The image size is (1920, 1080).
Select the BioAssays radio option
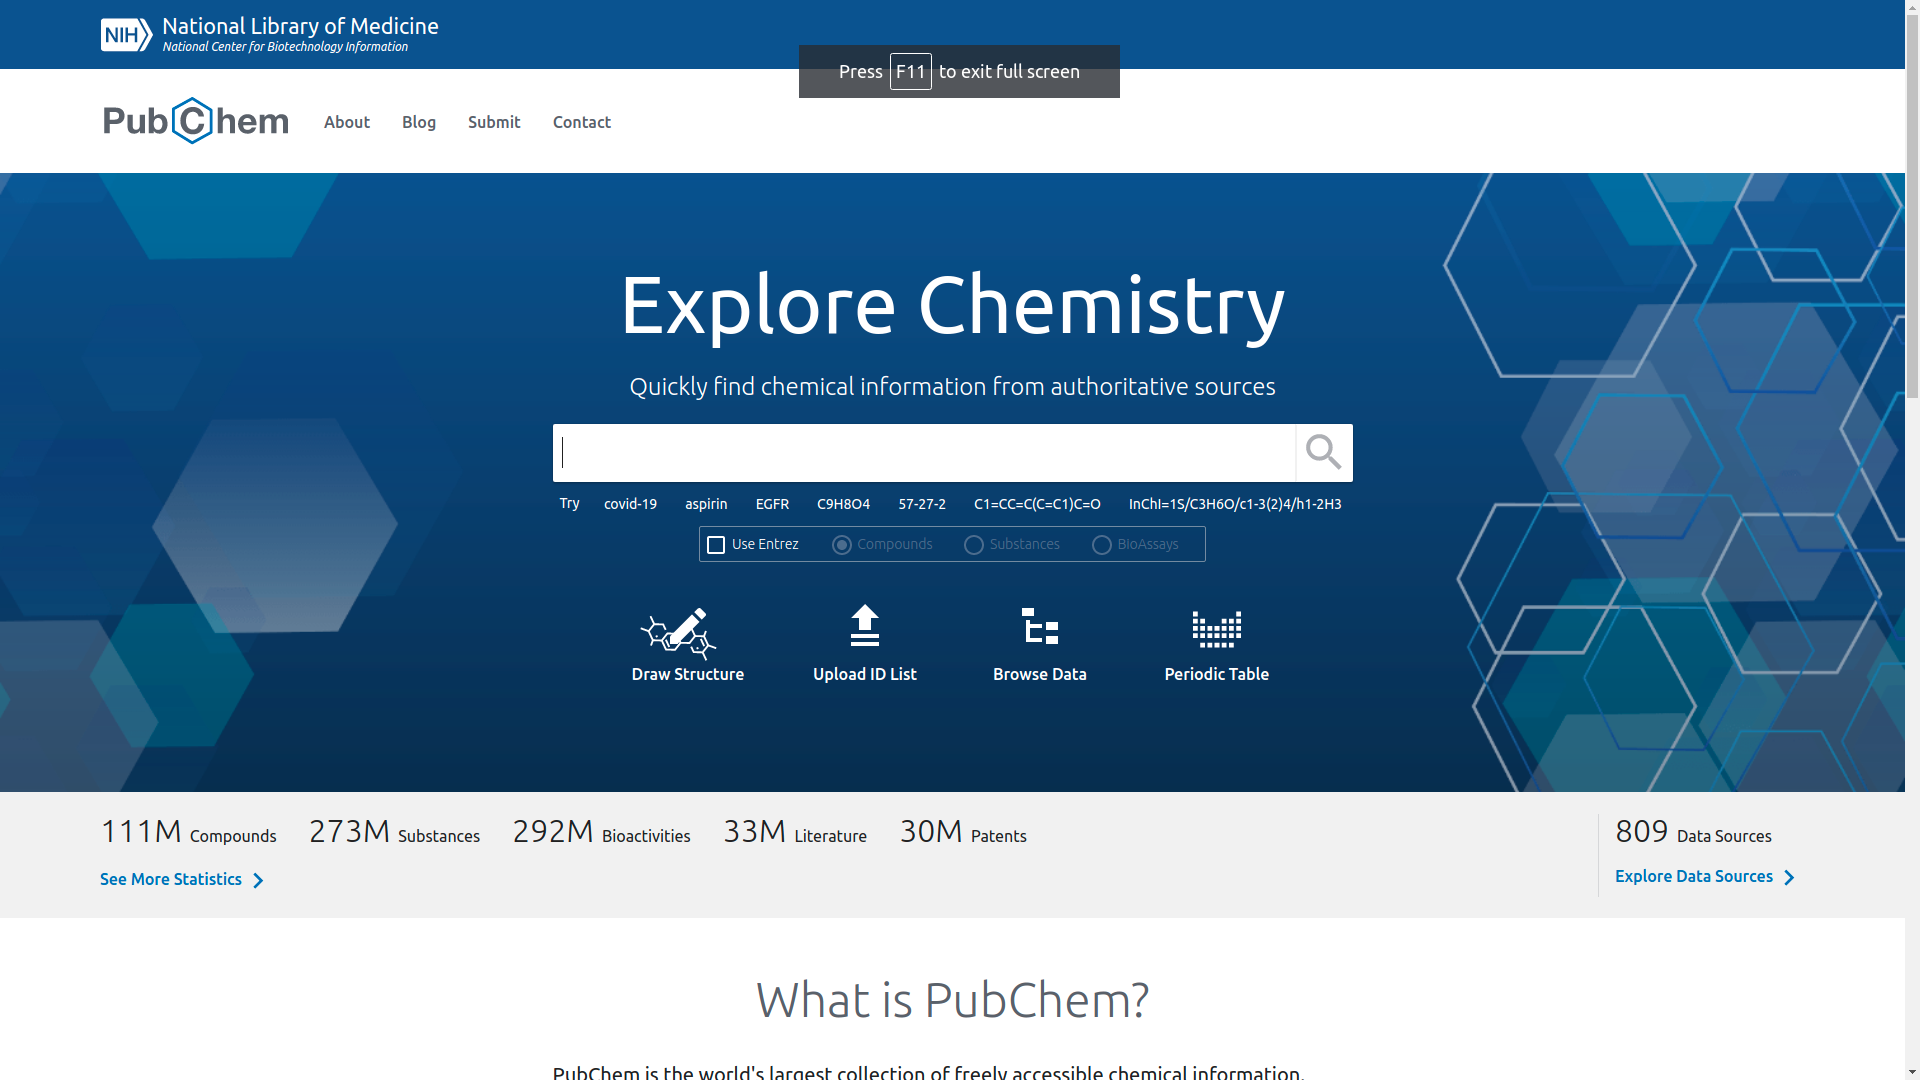(x=1101, y=545)
